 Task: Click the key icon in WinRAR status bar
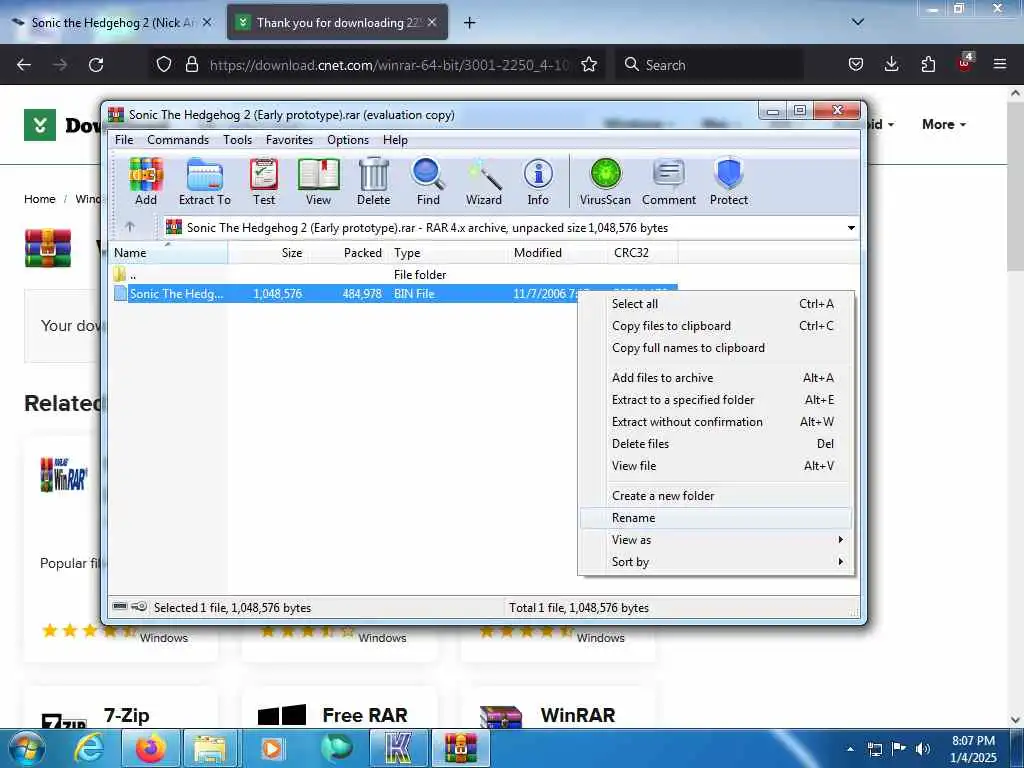click(x=139, y=607)
